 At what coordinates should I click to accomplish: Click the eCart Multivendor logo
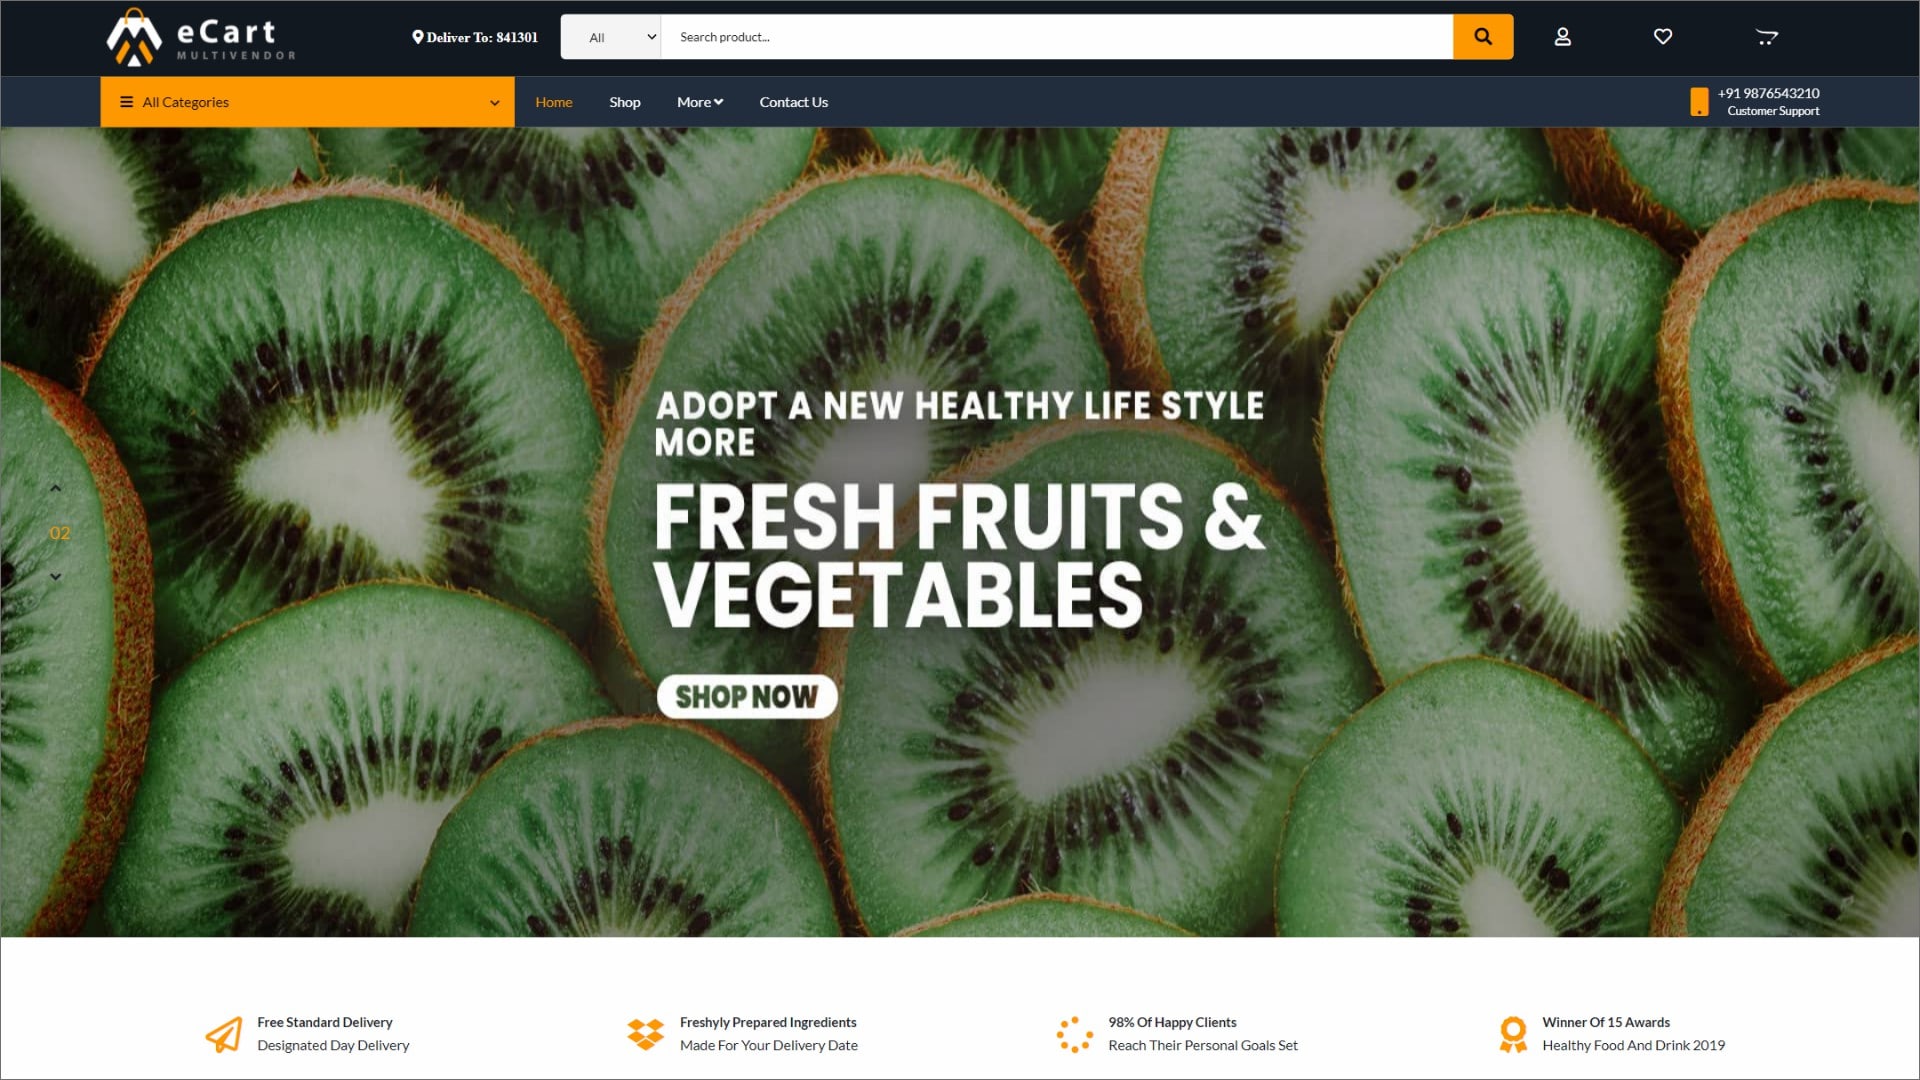[x=201, y=38]
